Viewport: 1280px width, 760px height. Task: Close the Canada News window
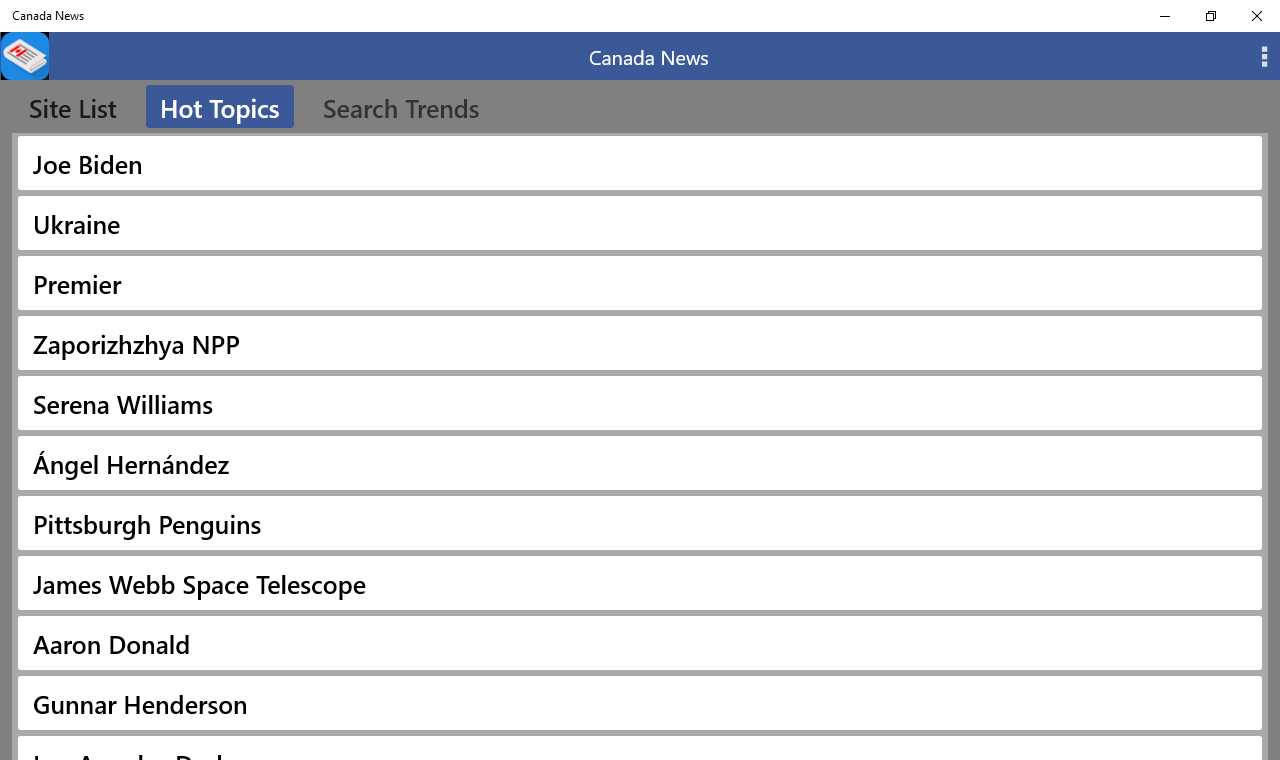[1257, 16]
